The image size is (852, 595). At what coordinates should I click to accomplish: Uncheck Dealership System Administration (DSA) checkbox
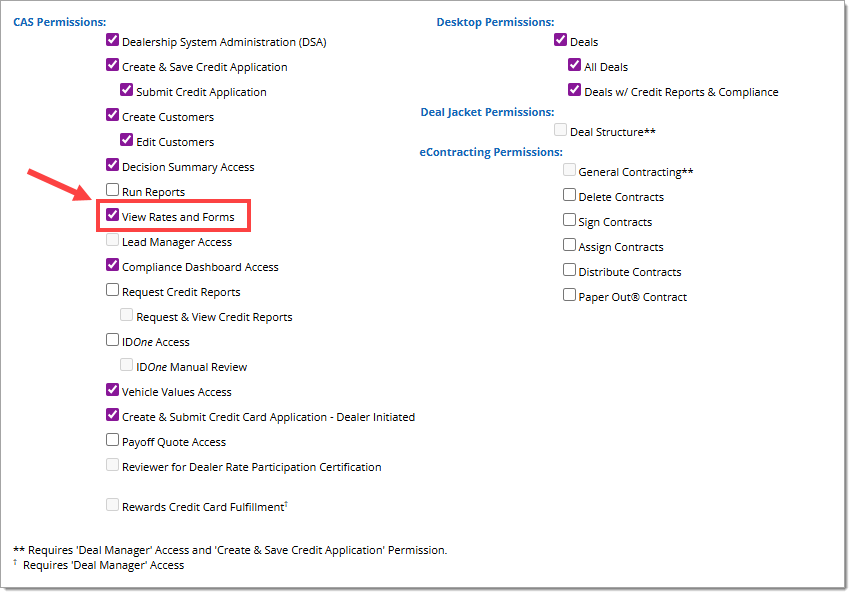113,42
